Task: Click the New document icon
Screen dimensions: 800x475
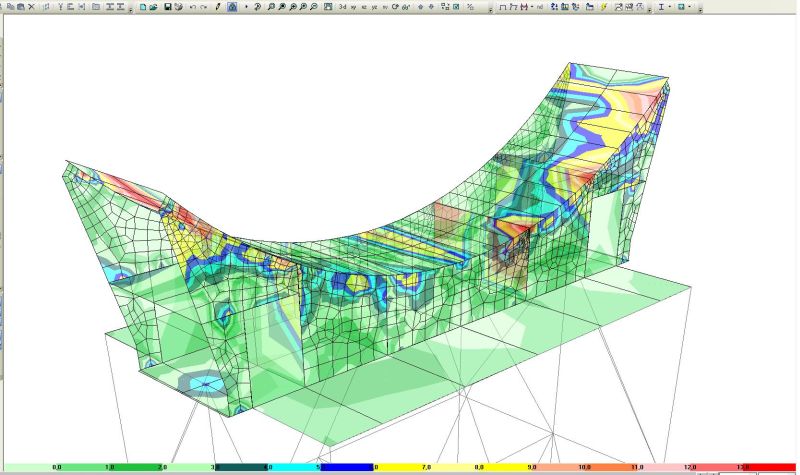Action: [143, 6]
